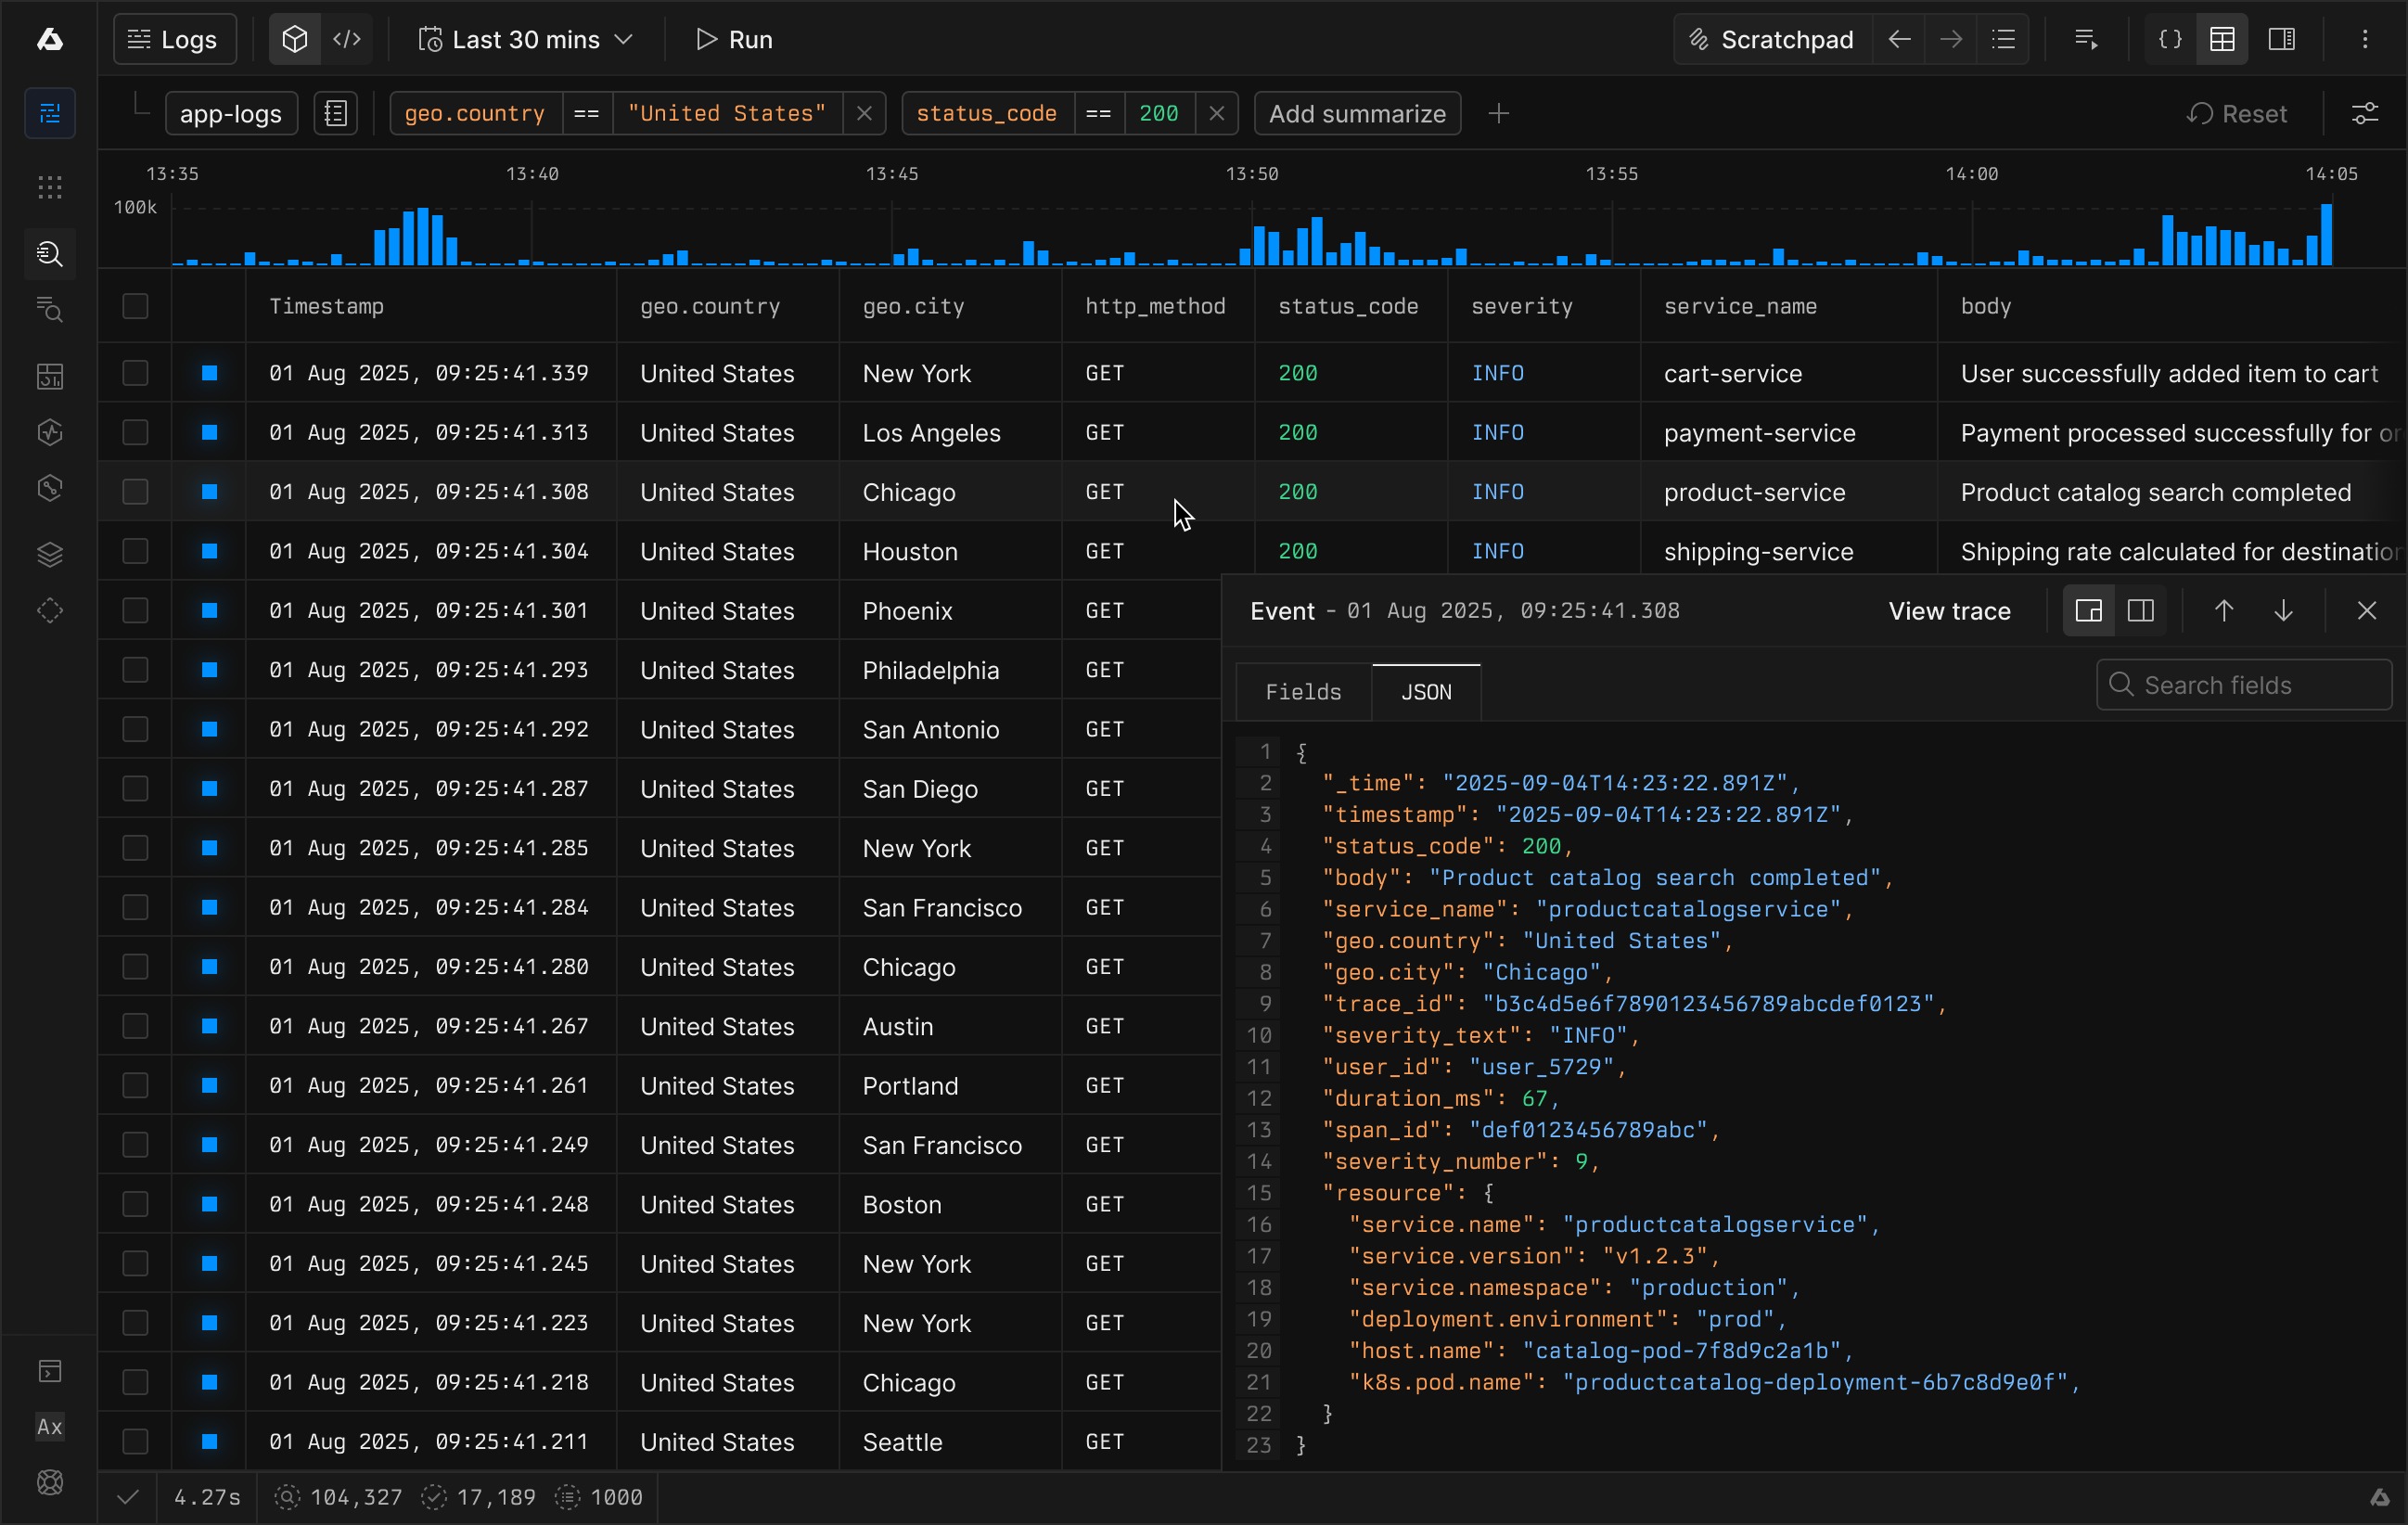
Task: Switch results to table view icon
Action: pyautogui.click(x=2222, y=39)
